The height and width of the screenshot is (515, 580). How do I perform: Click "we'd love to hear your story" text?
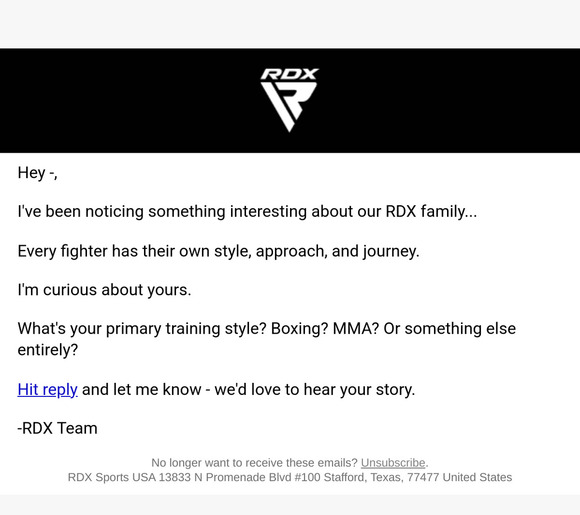coord(314,390)
